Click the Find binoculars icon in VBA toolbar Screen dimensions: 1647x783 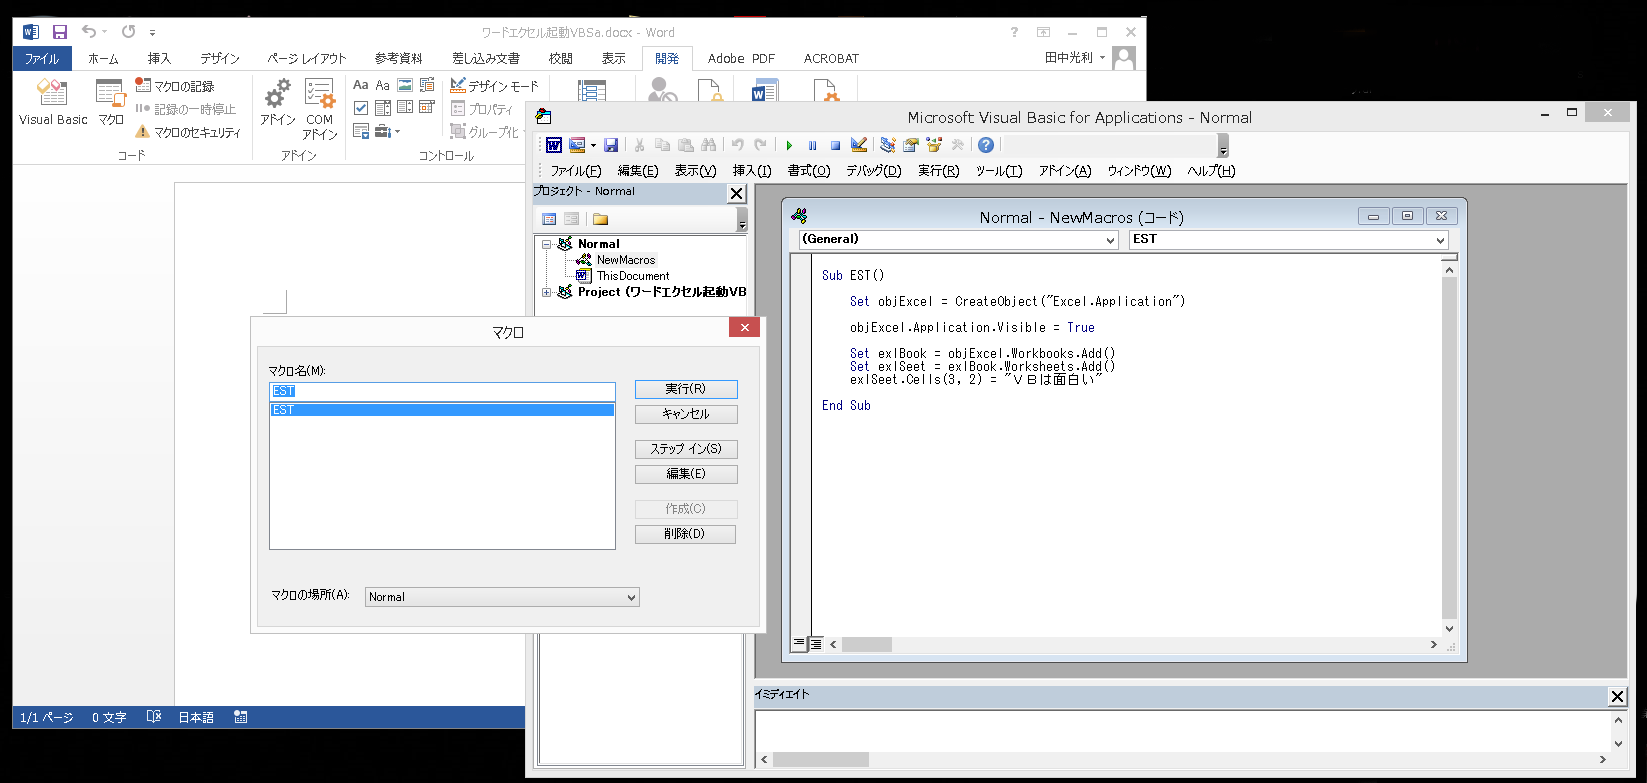709,145
